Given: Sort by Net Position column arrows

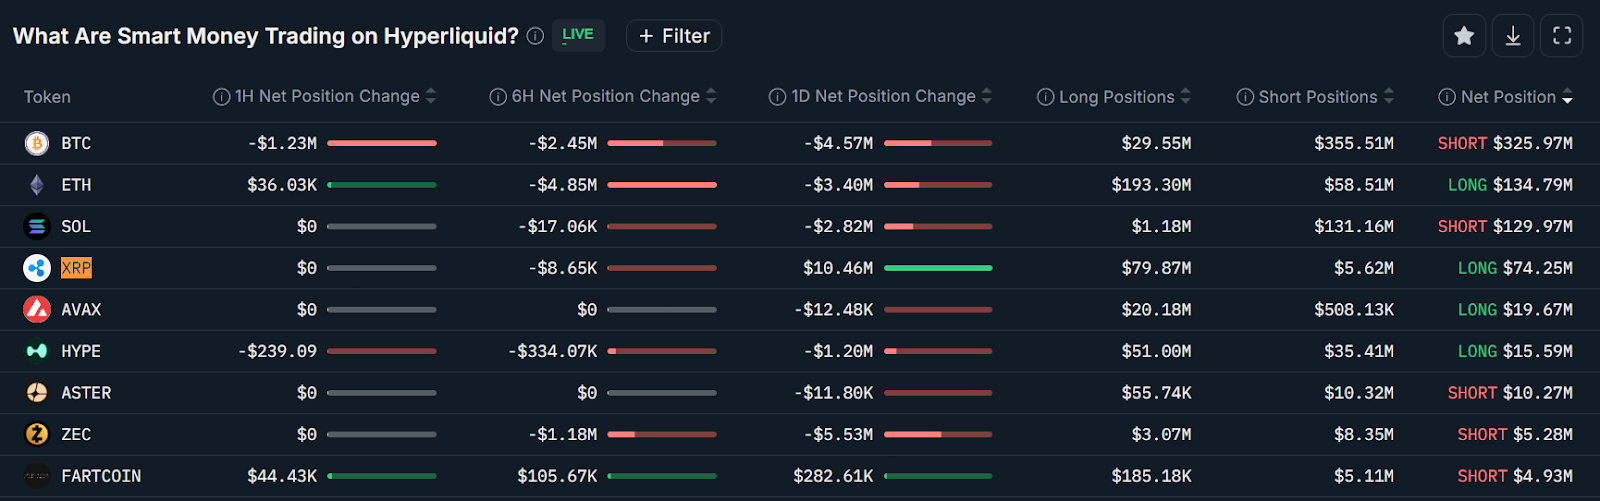Looking at the screenshot, I should [x=1567, y=97].
